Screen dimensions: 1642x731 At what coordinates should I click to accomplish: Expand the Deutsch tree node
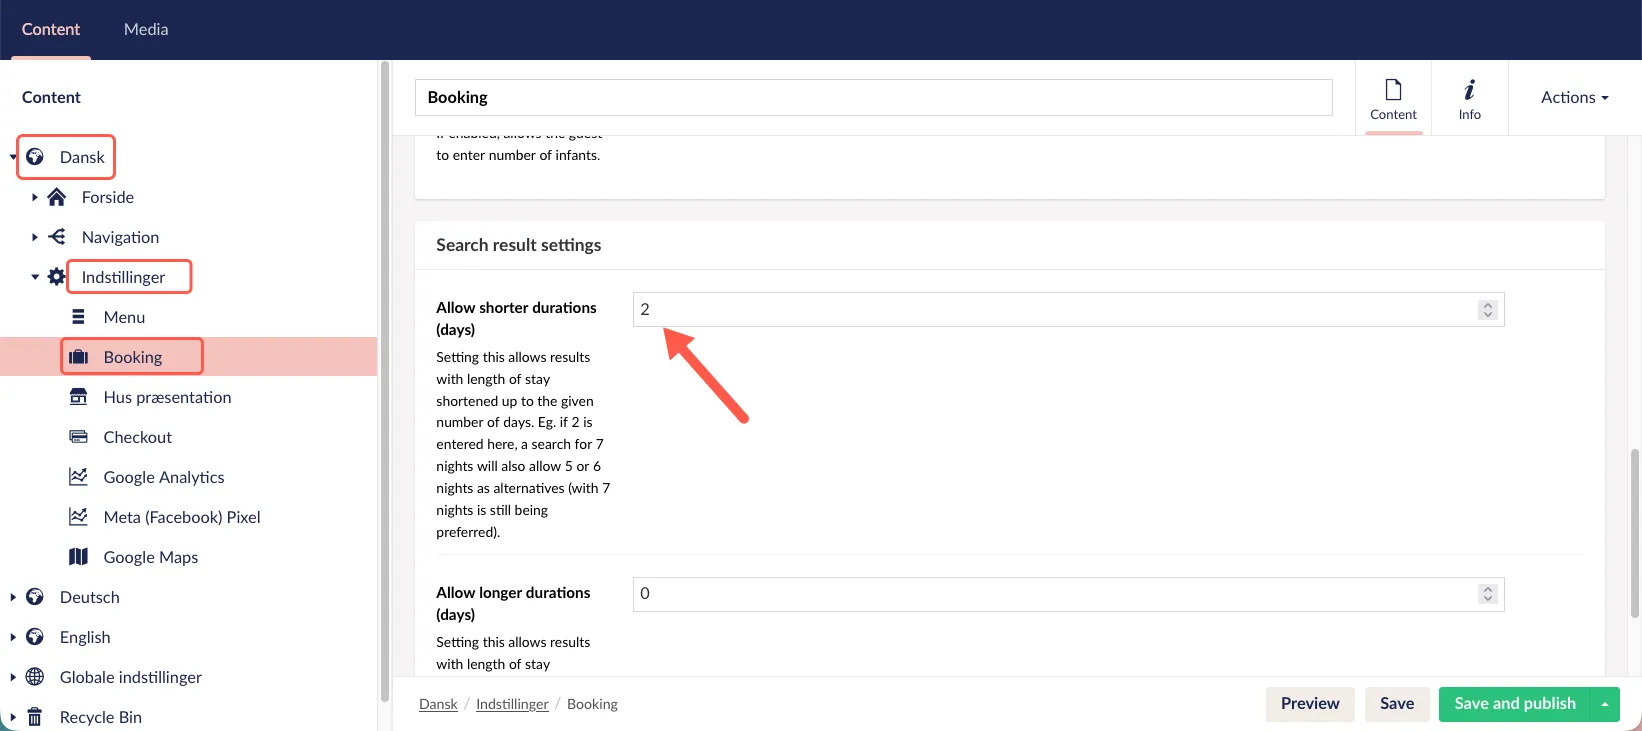13,597
